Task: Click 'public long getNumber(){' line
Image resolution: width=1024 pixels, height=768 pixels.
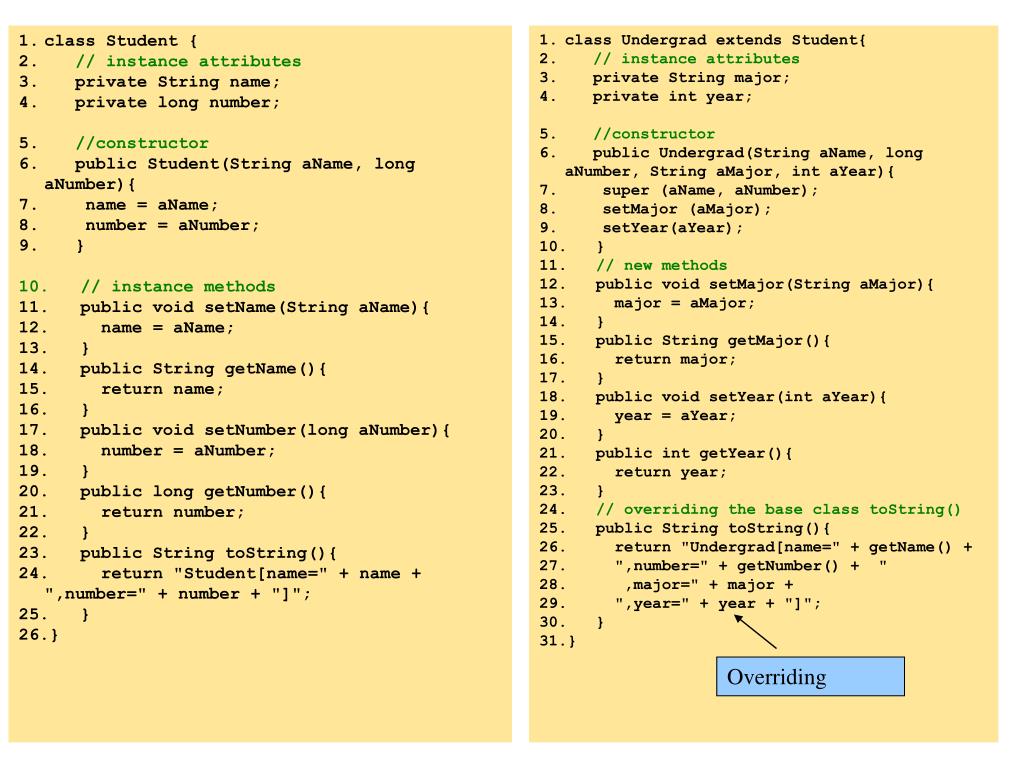Action: coord(203,492)
